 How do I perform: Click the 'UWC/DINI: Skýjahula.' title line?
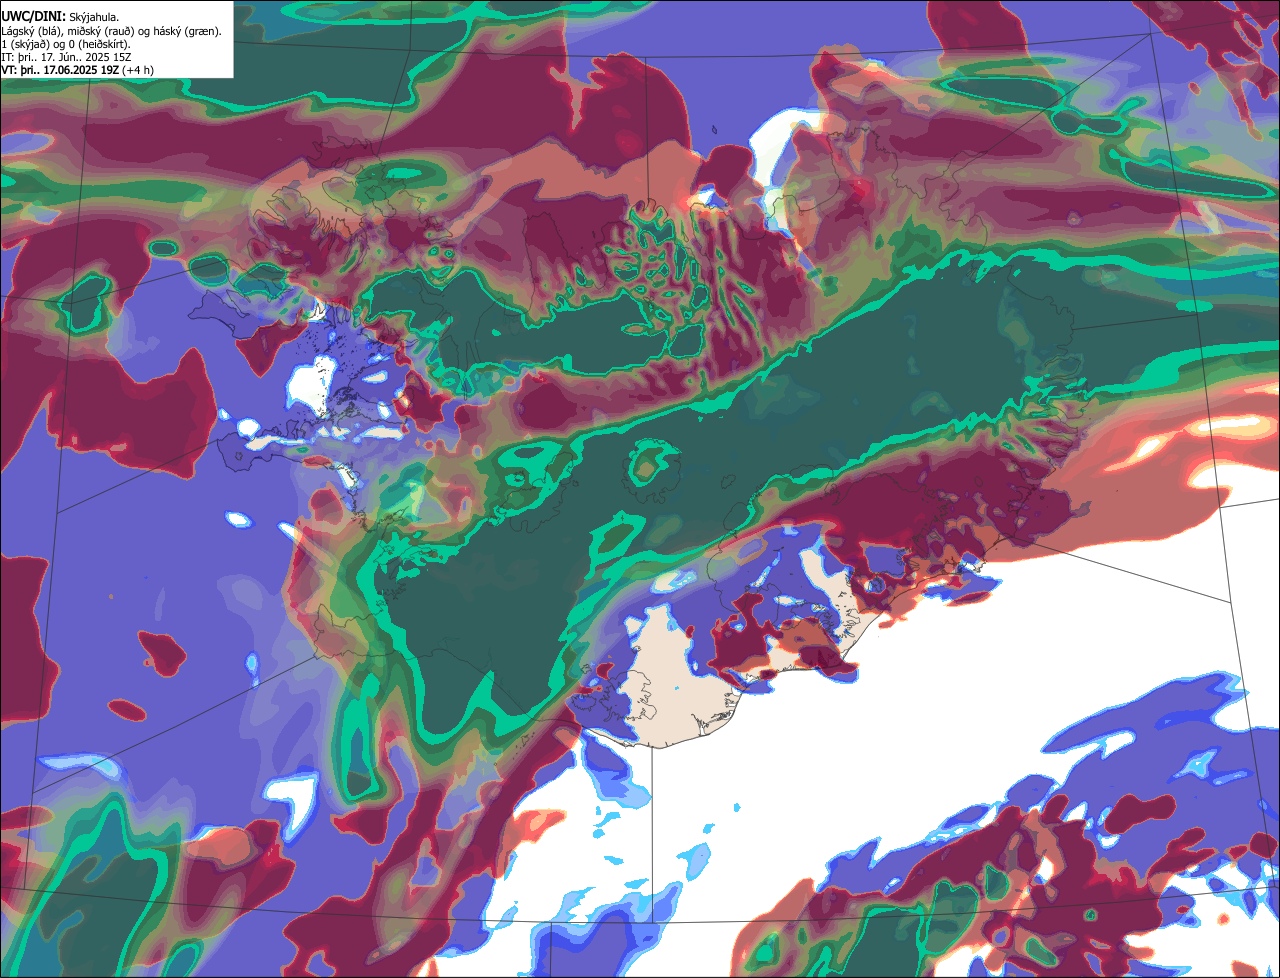pyautogui.click(x=61, y=17)
